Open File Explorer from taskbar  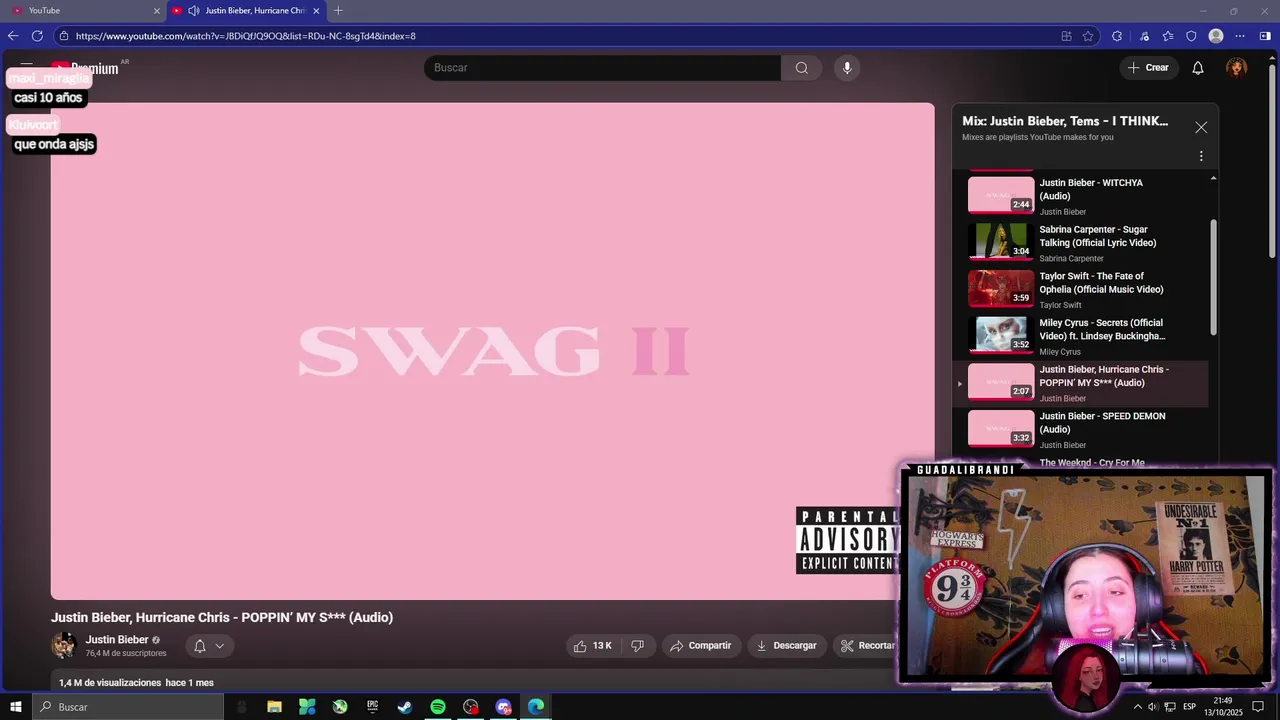pyautogui.click(x=274, y=707)
